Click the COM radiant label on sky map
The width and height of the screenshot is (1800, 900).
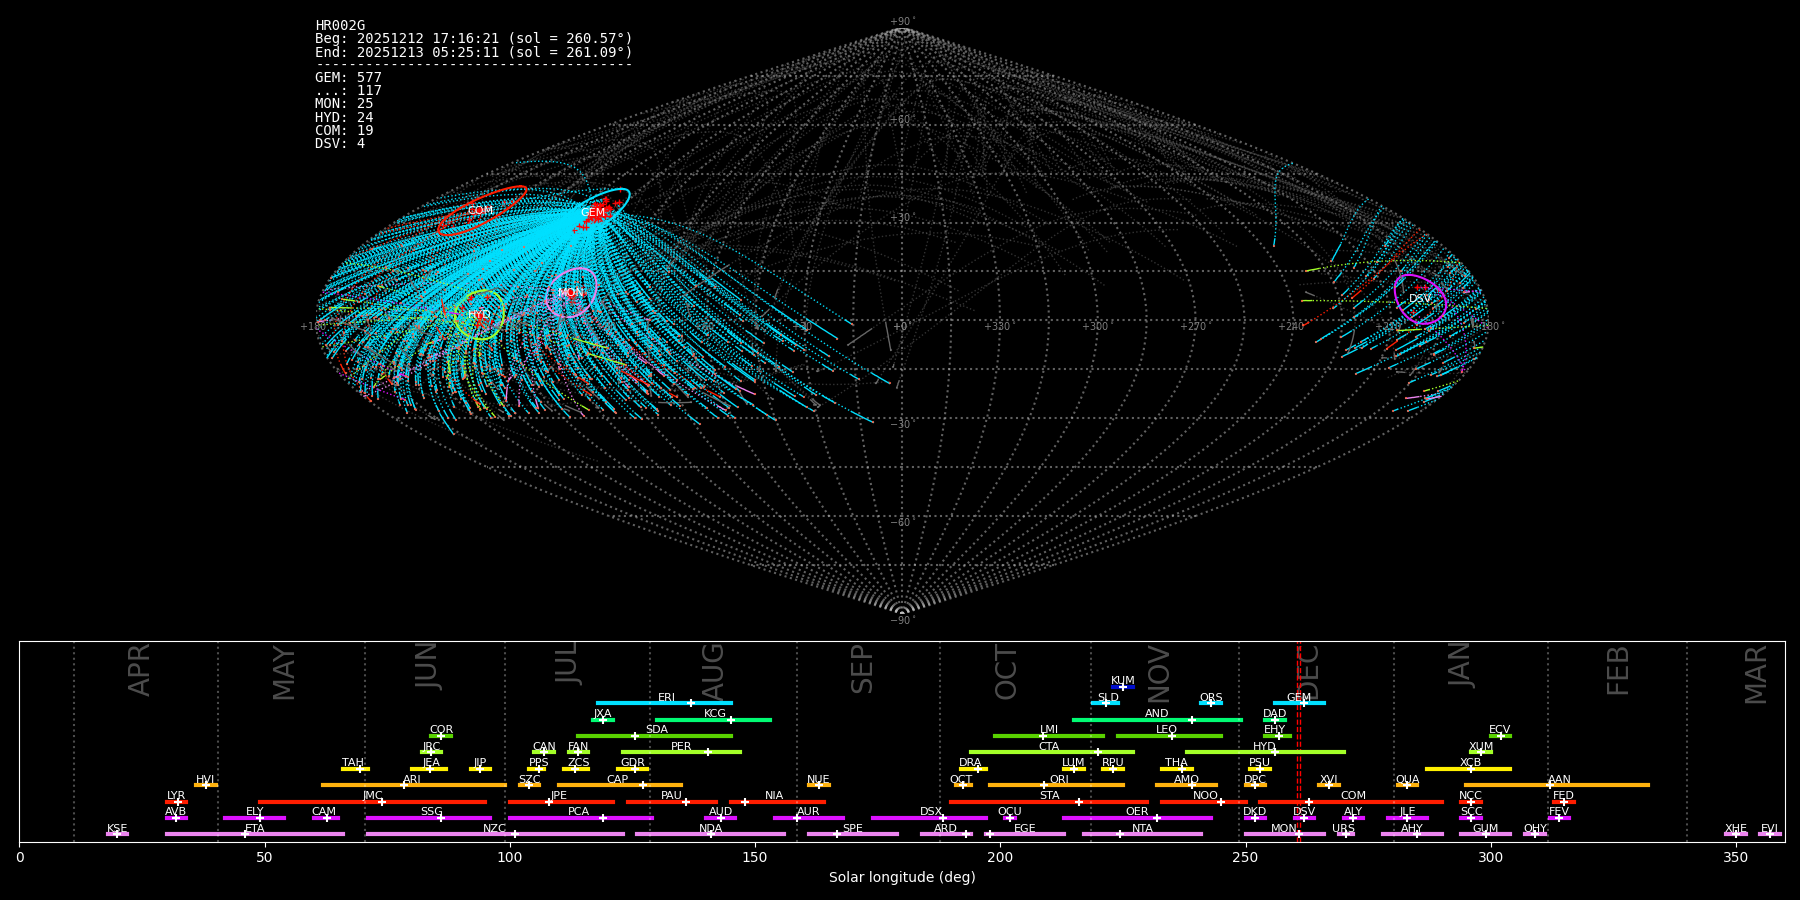pyautogui.click(x=480, y=211)
